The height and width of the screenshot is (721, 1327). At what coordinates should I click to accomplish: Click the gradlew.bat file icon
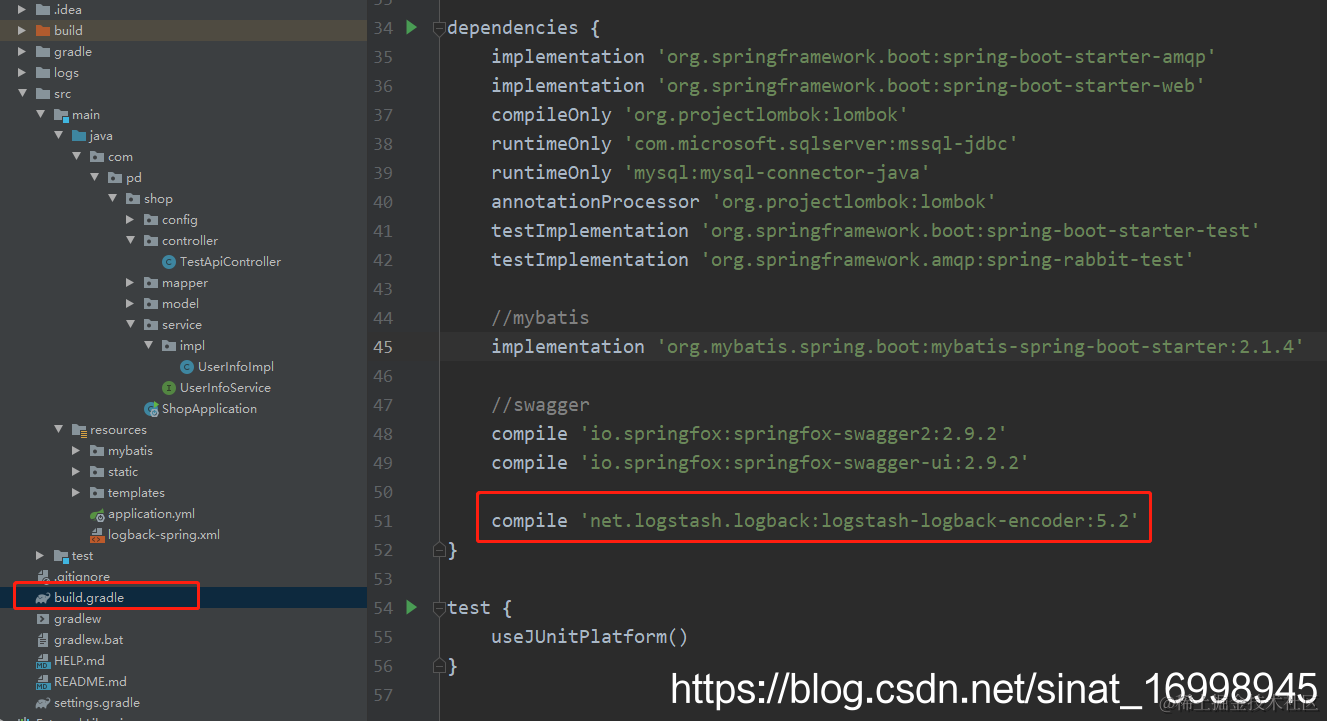point(43,640)
